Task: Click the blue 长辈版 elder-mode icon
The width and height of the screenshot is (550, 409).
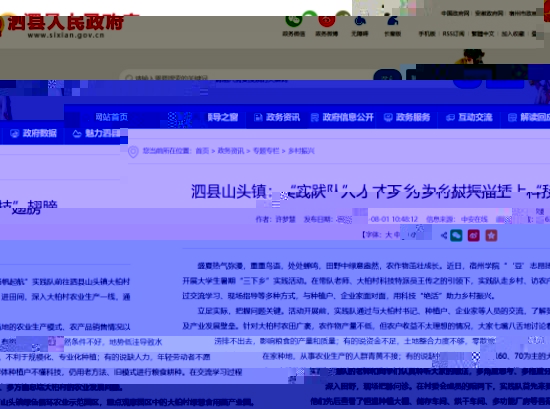Action: pos(393,21)
